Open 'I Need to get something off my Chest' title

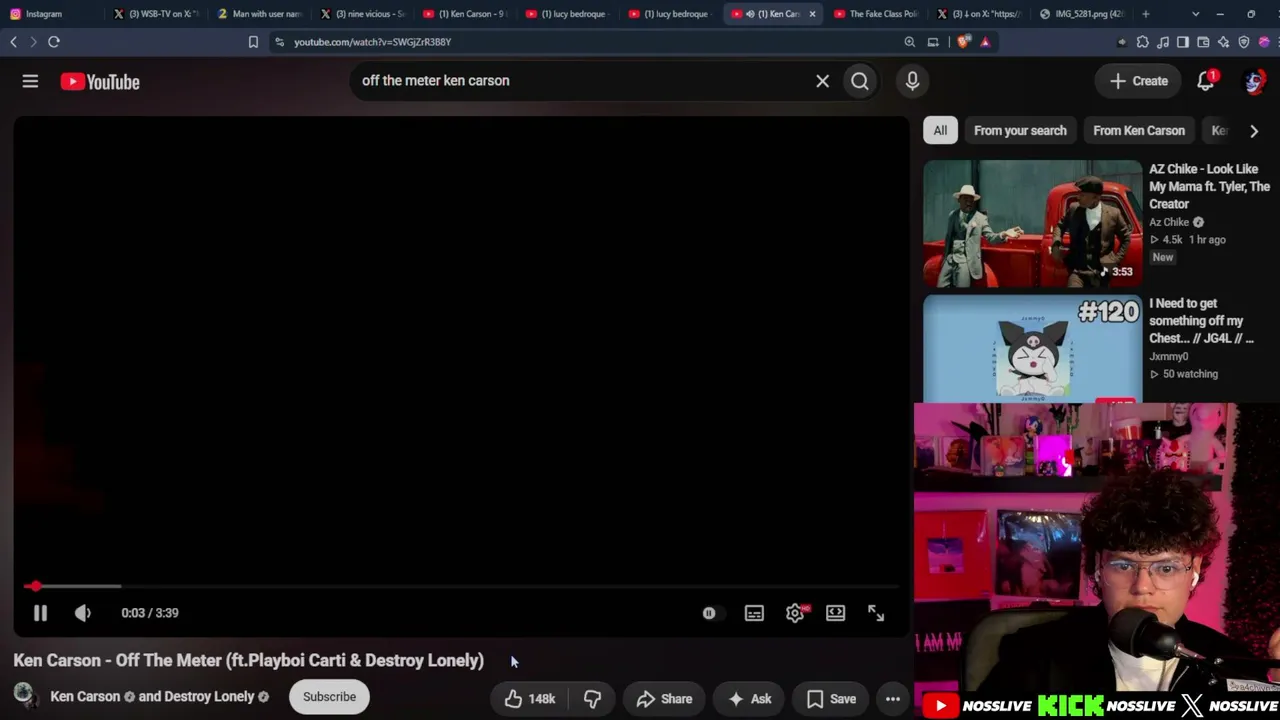(1201, 320)
